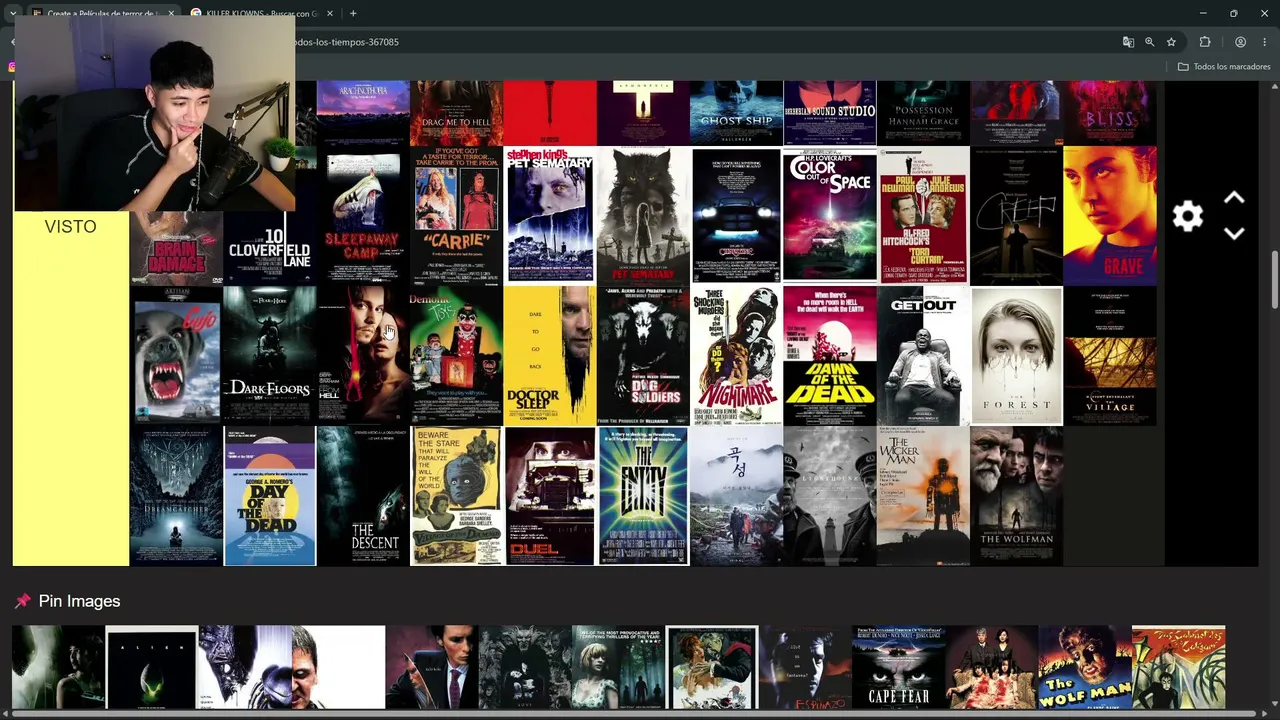
Task: Select the From Hell poster
Action: pos(363,356)
